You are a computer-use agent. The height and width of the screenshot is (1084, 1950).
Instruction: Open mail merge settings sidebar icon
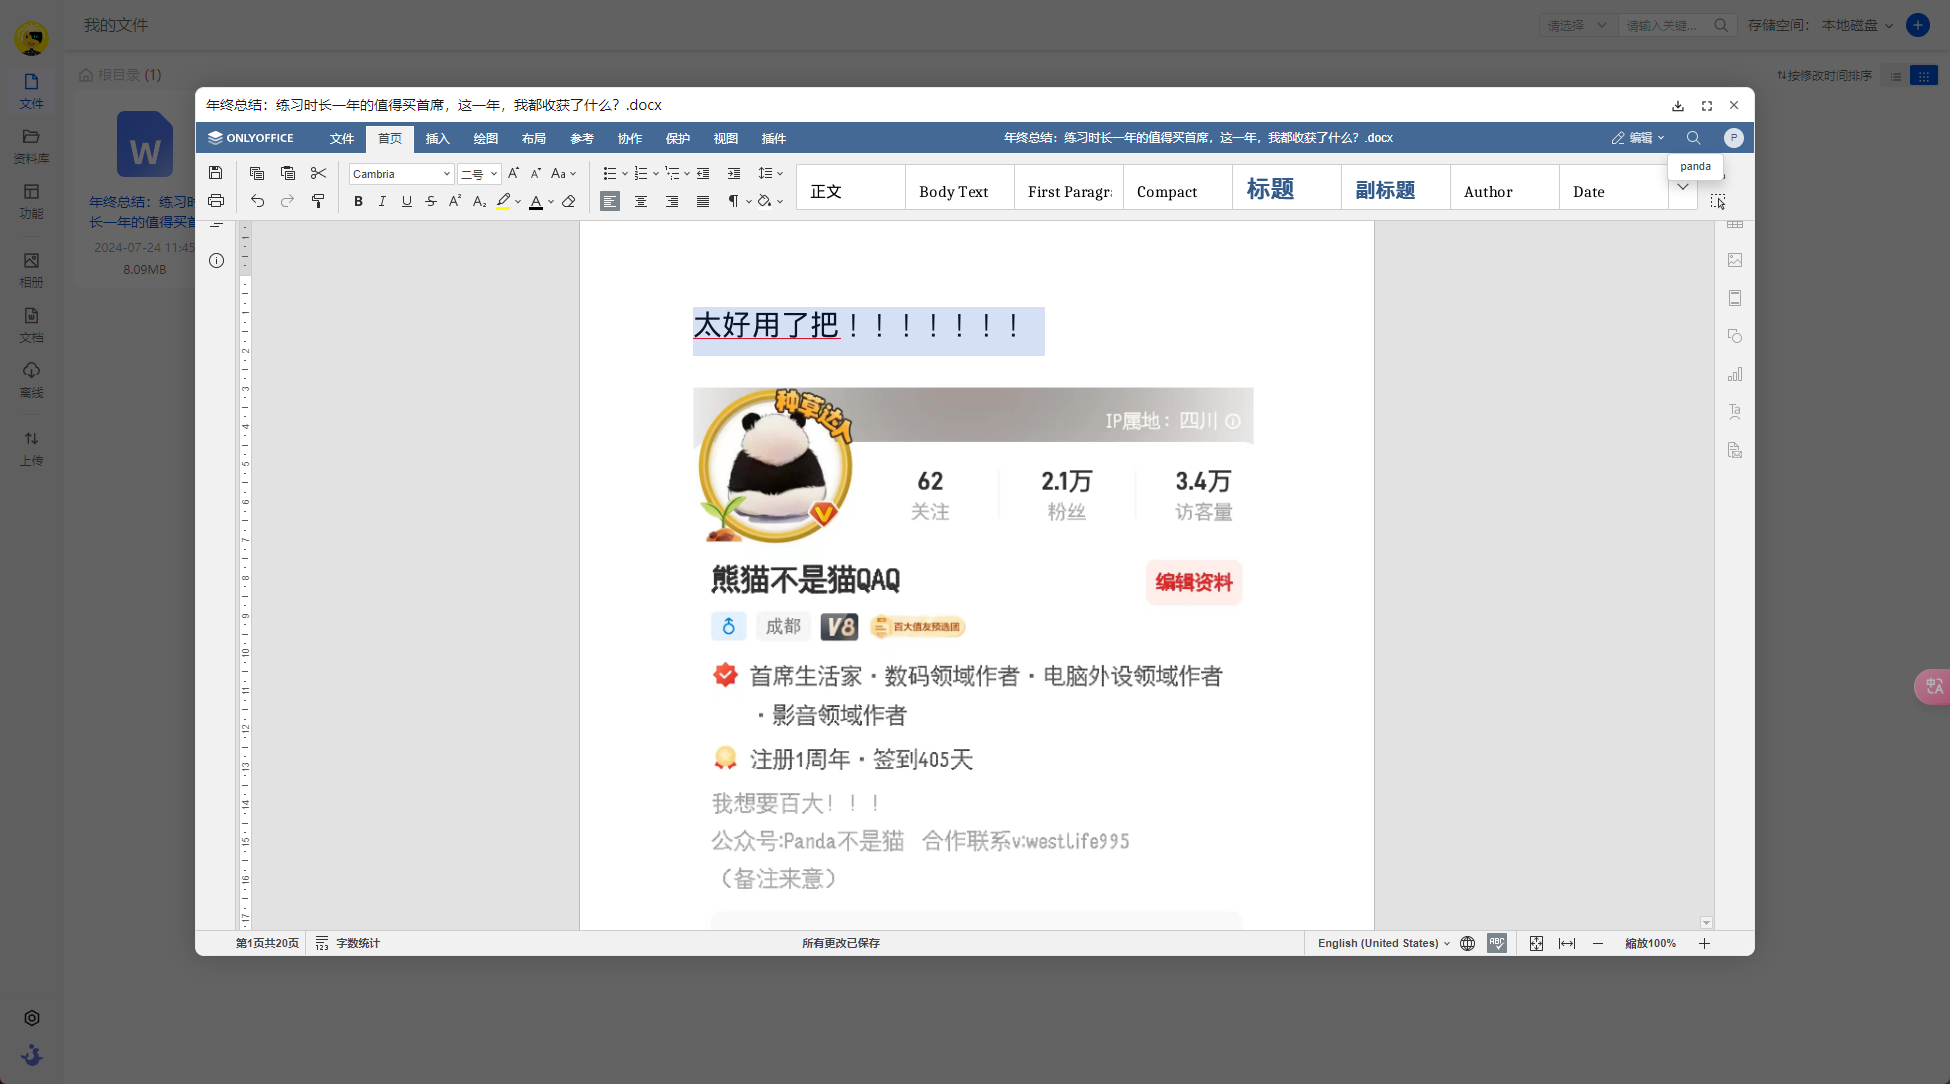point(1735,450)
